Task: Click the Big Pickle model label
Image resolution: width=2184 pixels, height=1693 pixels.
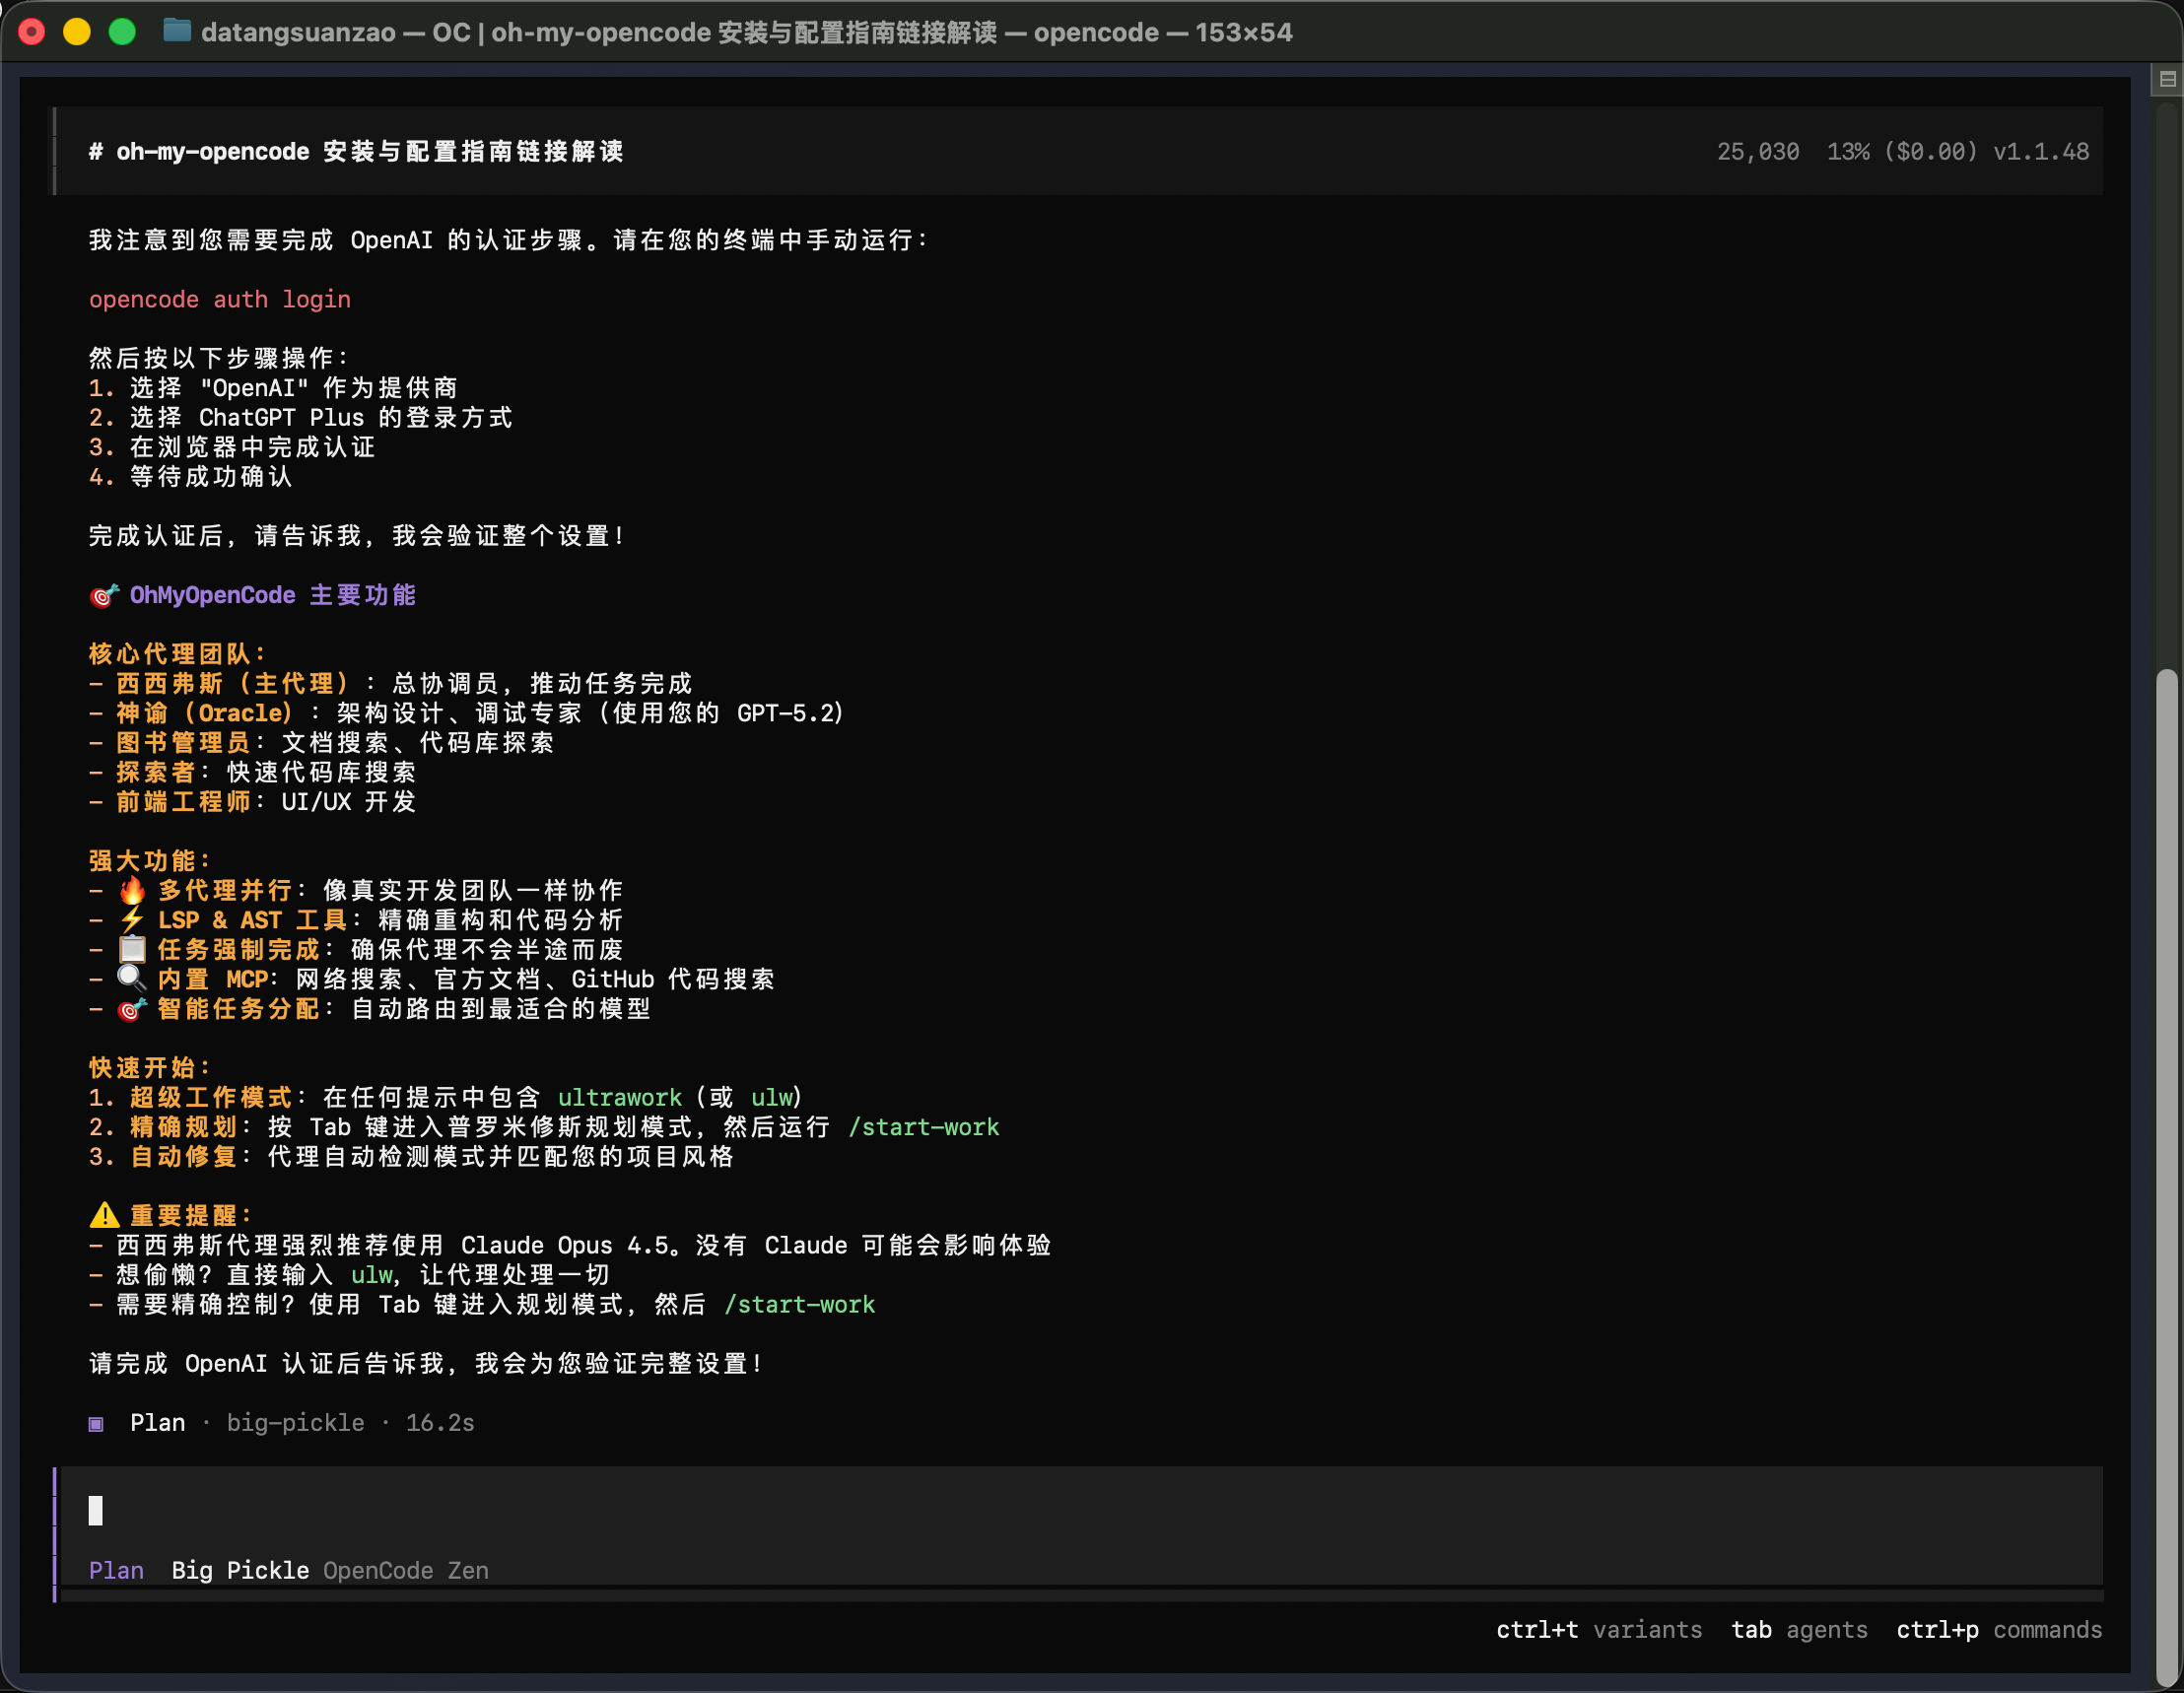Action: 239,1570
